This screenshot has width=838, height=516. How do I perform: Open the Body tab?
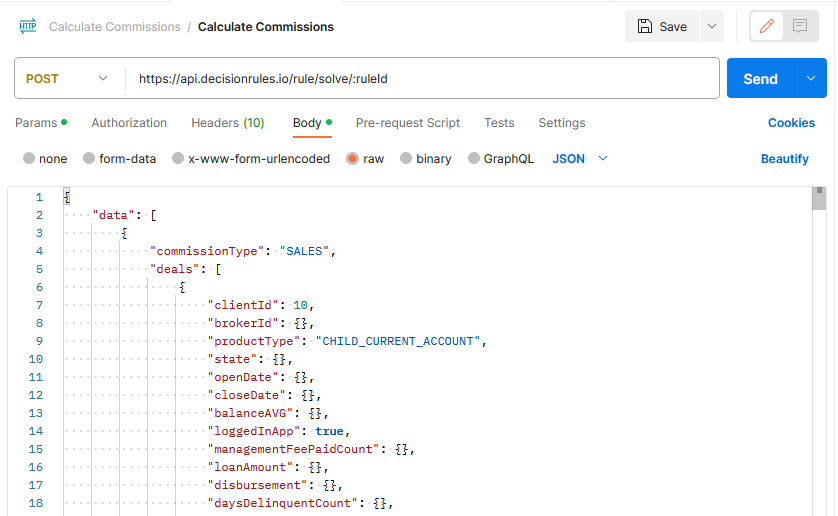(x=312, y=123)
